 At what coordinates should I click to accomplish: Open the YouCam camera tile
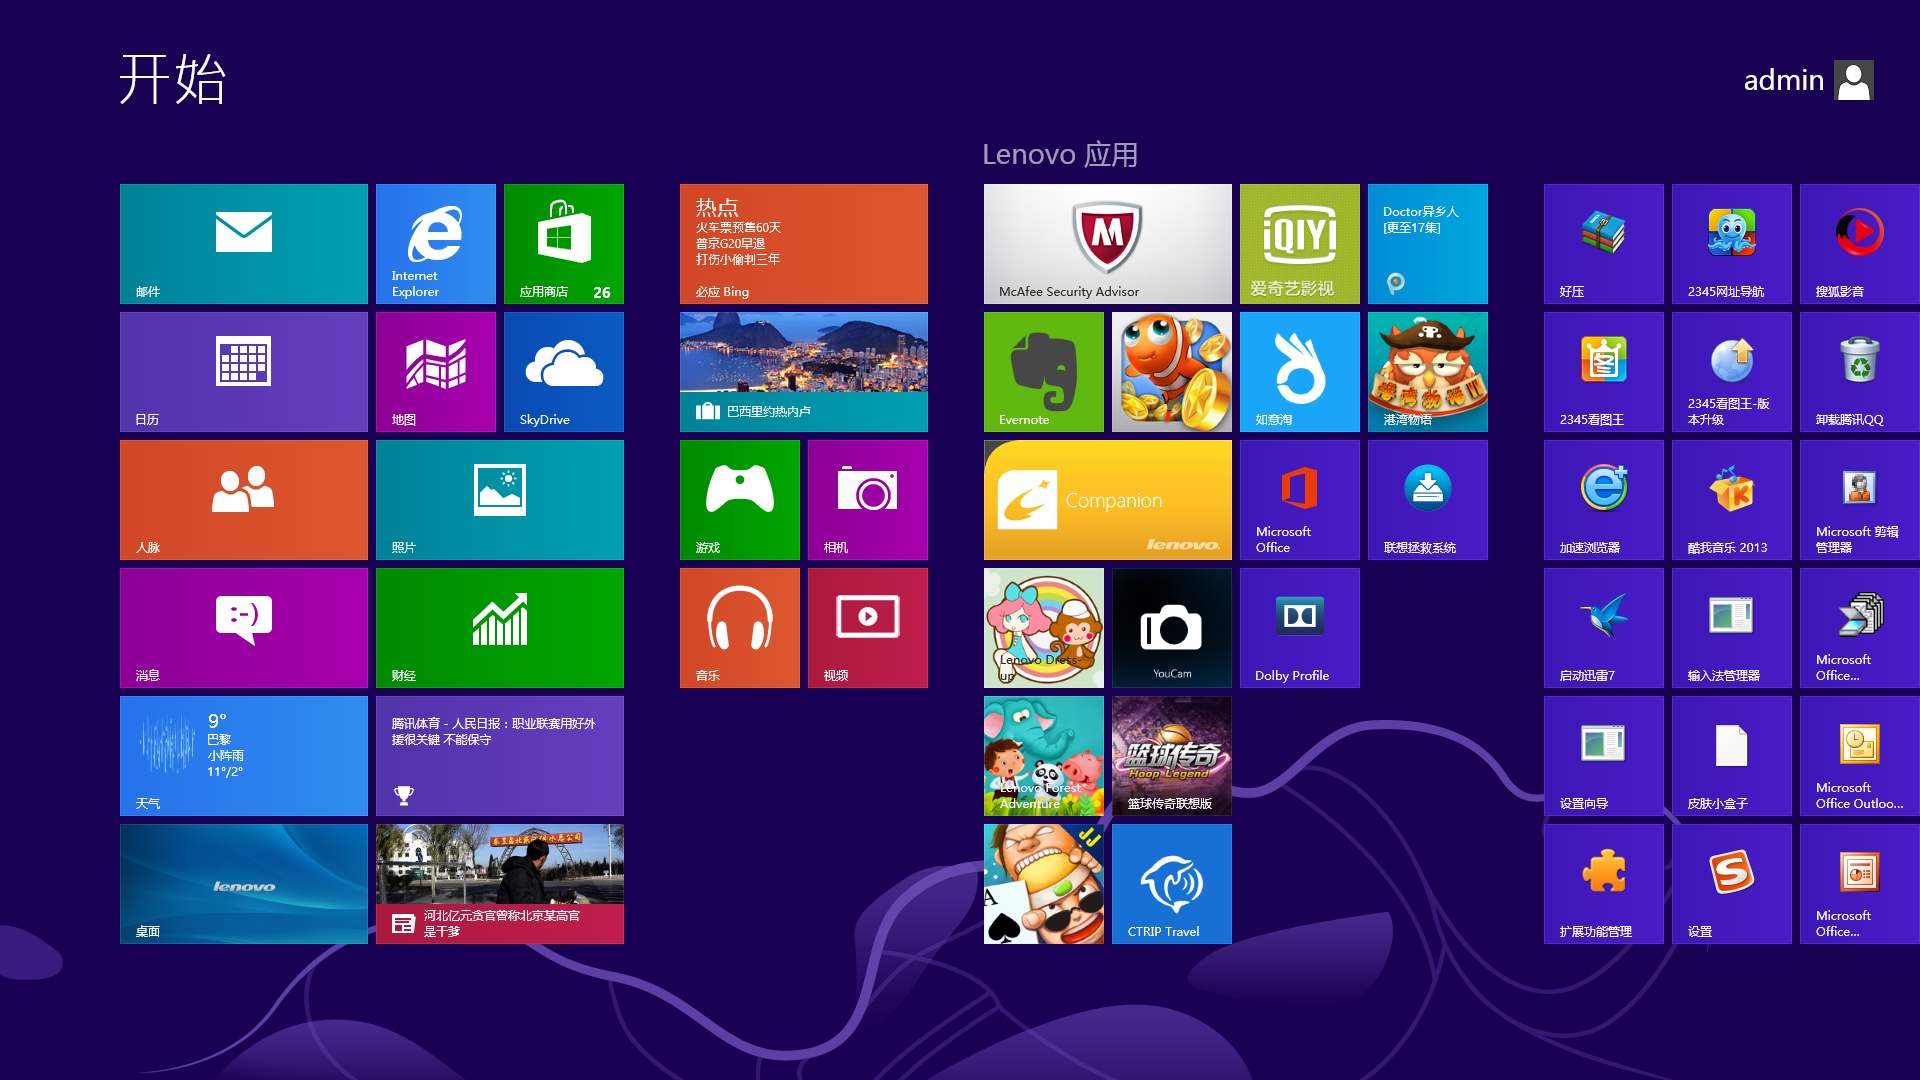[1171, 627]
